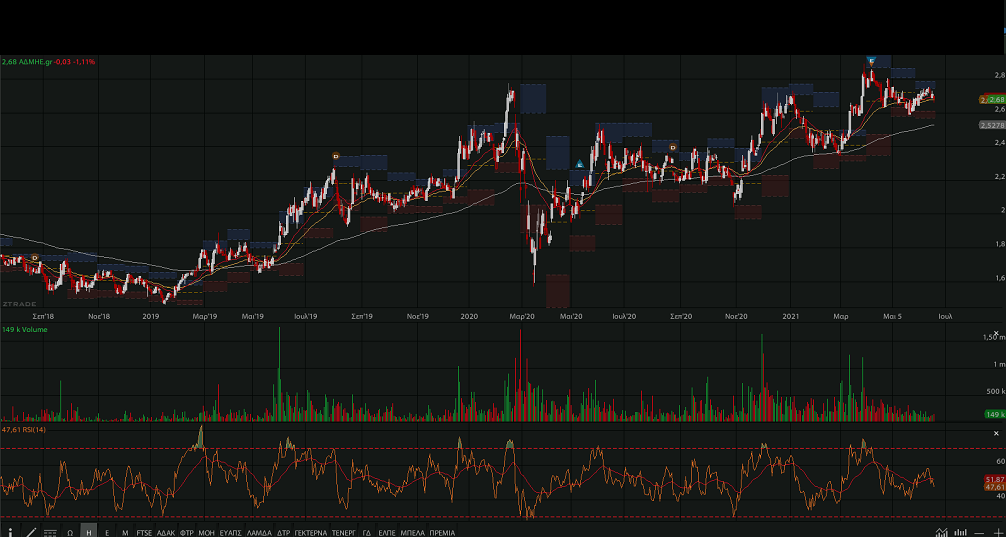Viewport: 1006px width, 537px height.
Task: Load the ΠΡΕΜΙΑ chart
Action: [442, 531]
